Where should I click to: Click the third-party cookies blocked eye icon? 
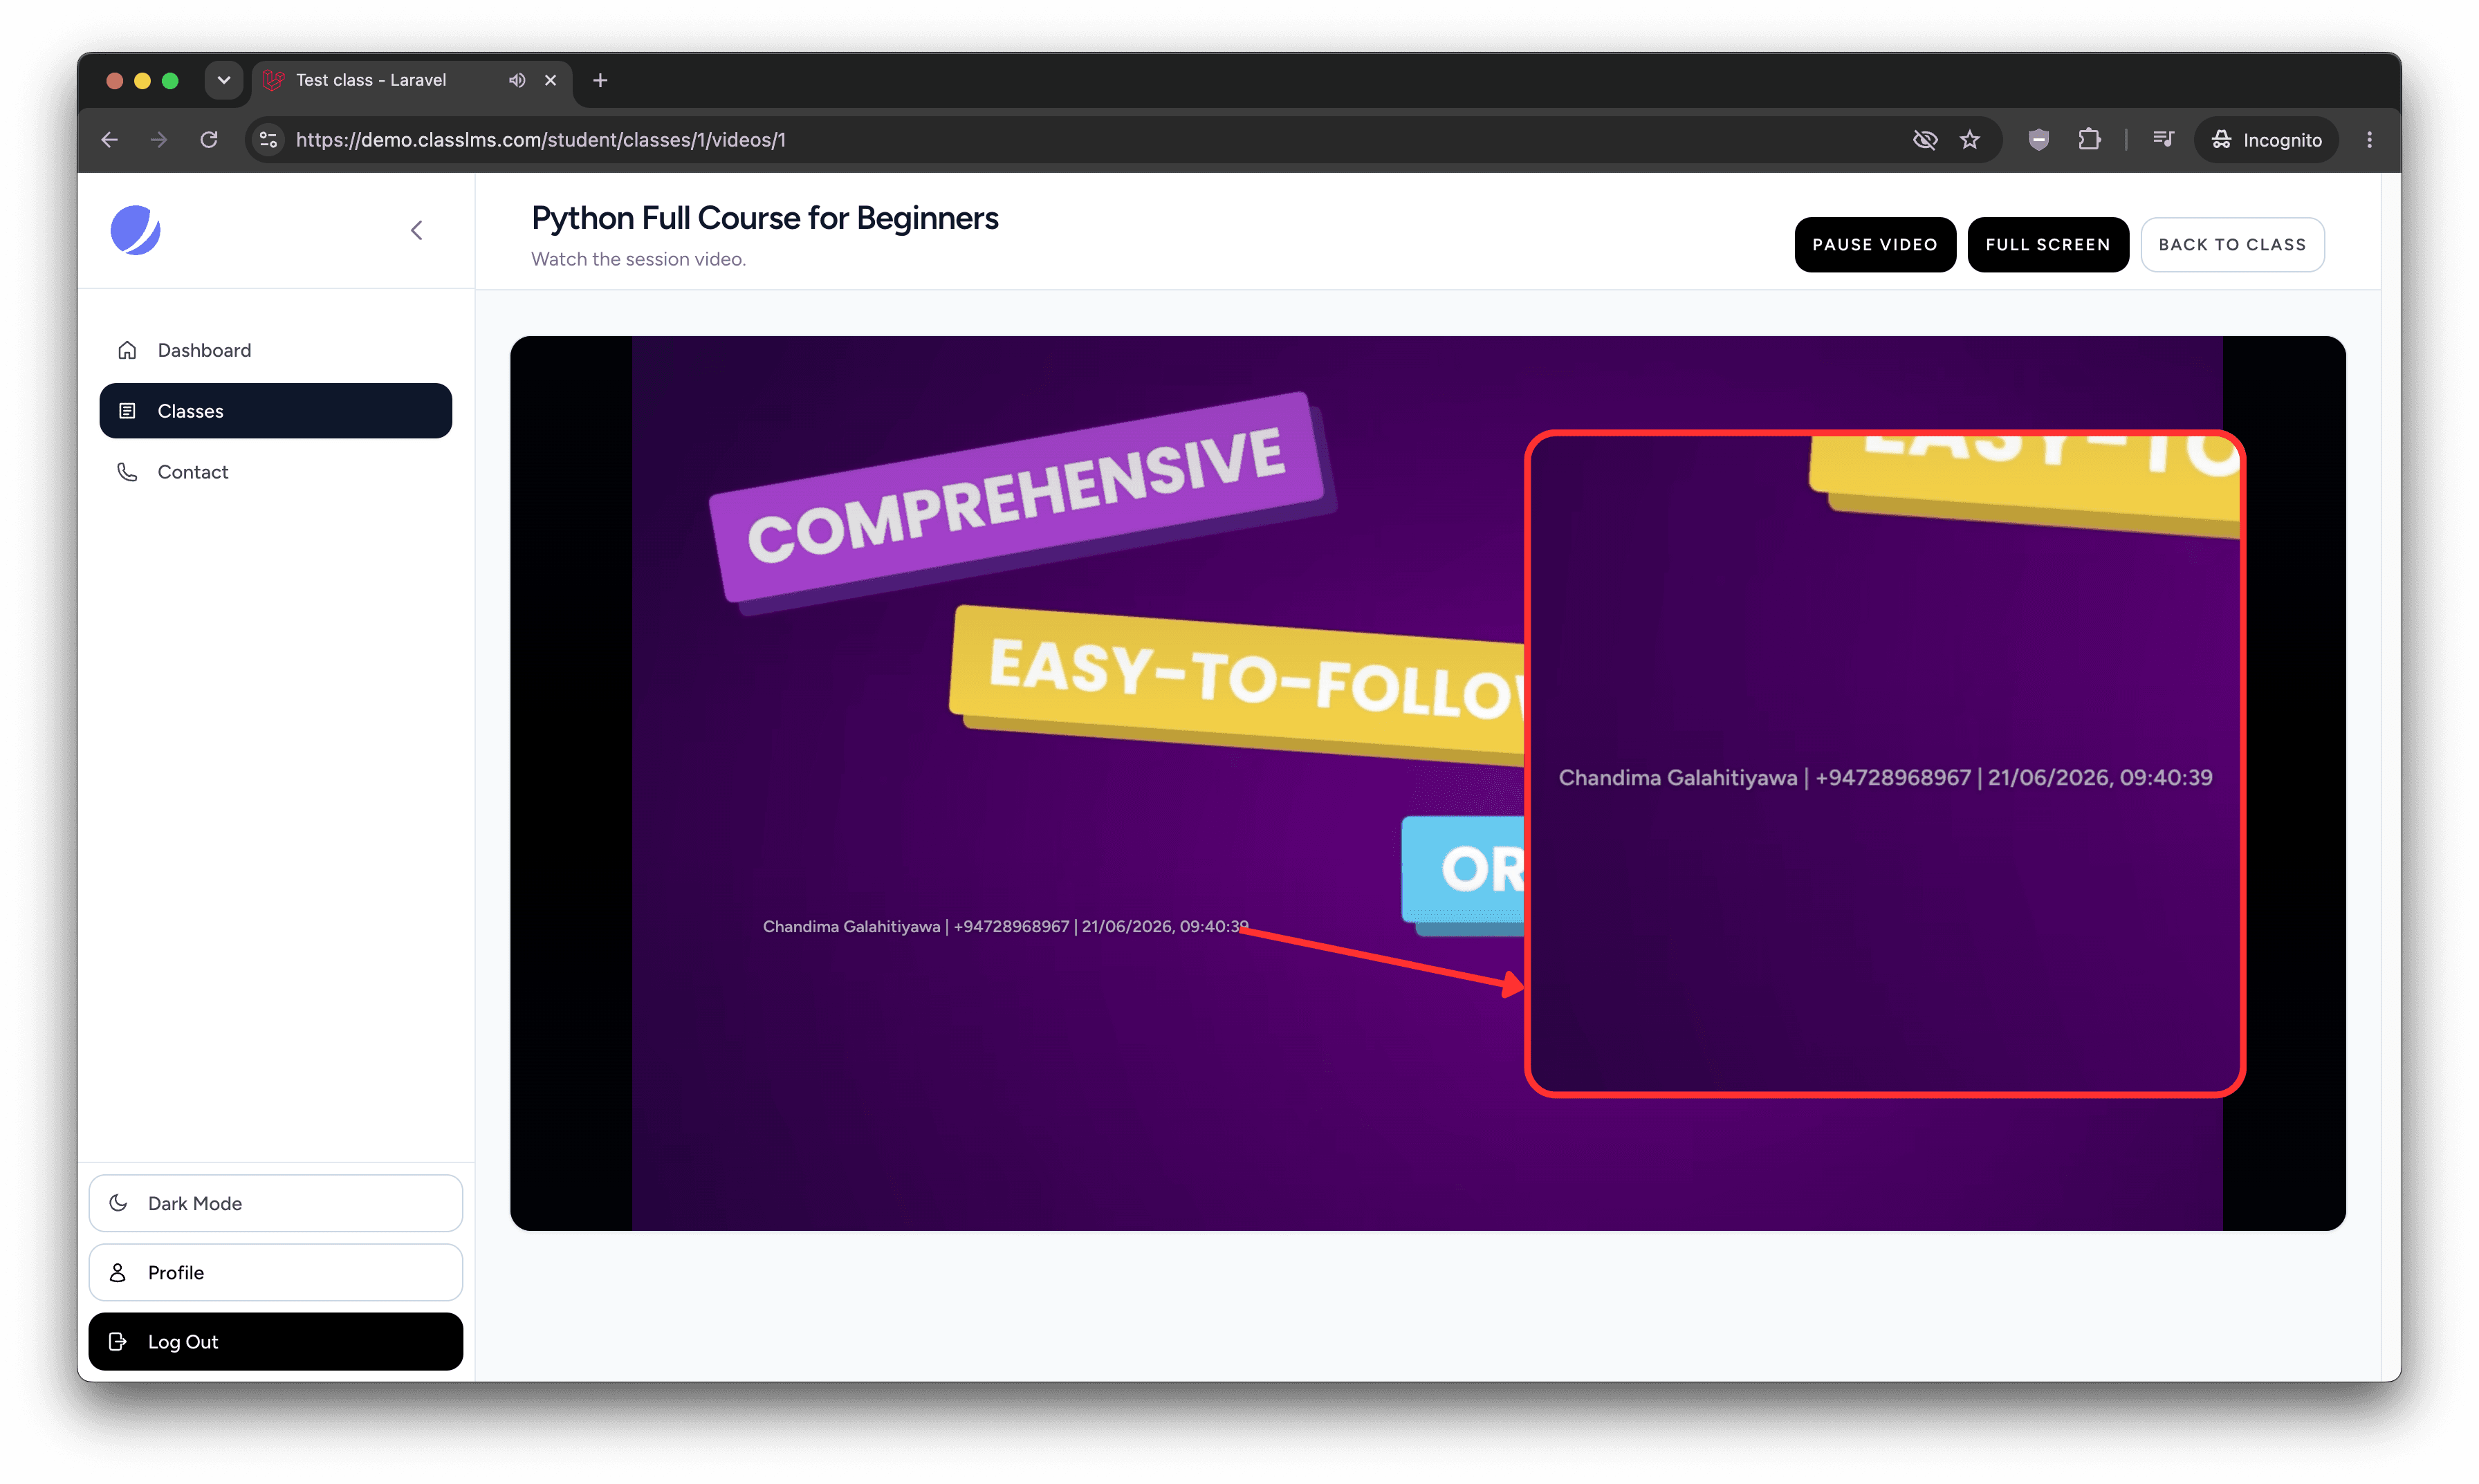tap(1924, 140)
